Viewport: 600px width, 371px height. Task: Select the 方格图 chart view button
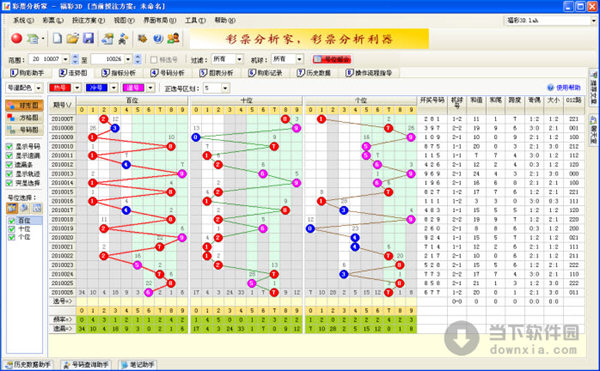[x=24, y=118]
